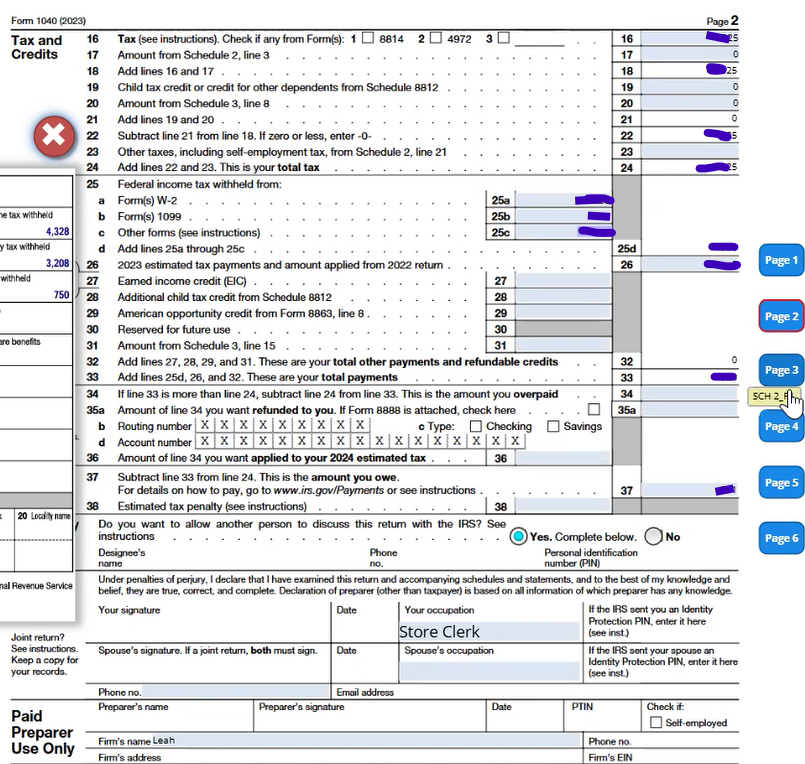Click line 23 other taxes amount field

pos(690,151)
